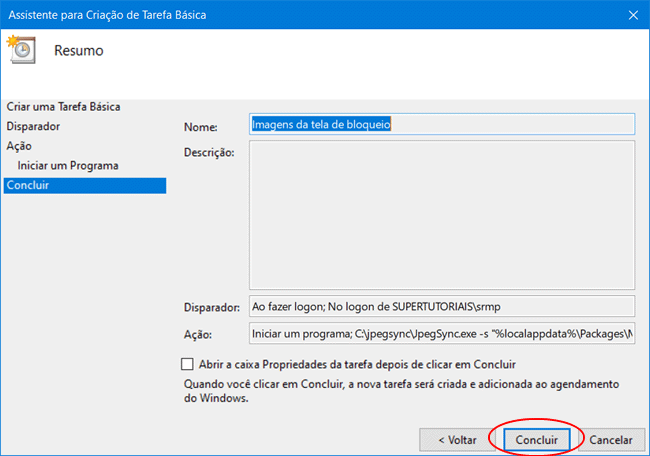The width and height of the screenshot is (650, 456).
Task: Click the 'Resumo' header title
Action: tap(78, 50)
